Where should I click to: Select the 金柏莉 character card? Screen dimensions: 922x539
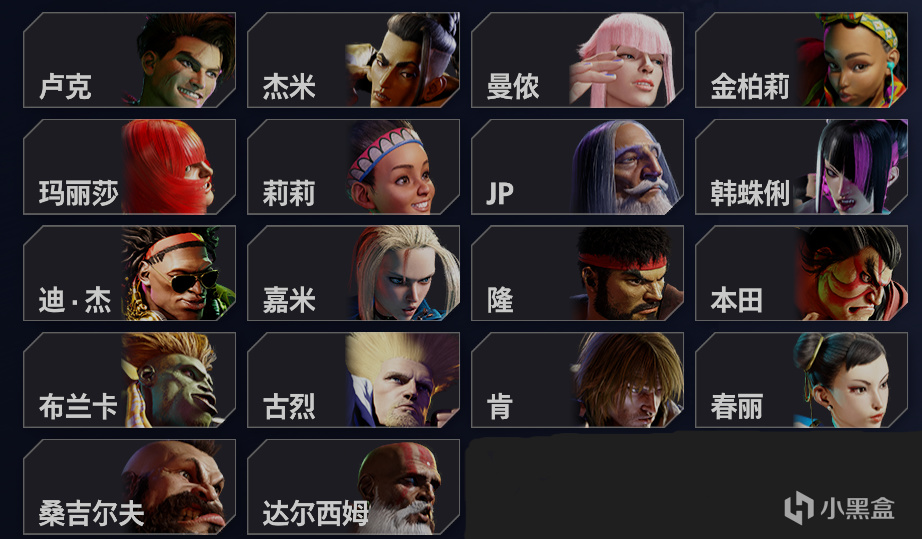(801, 60)
